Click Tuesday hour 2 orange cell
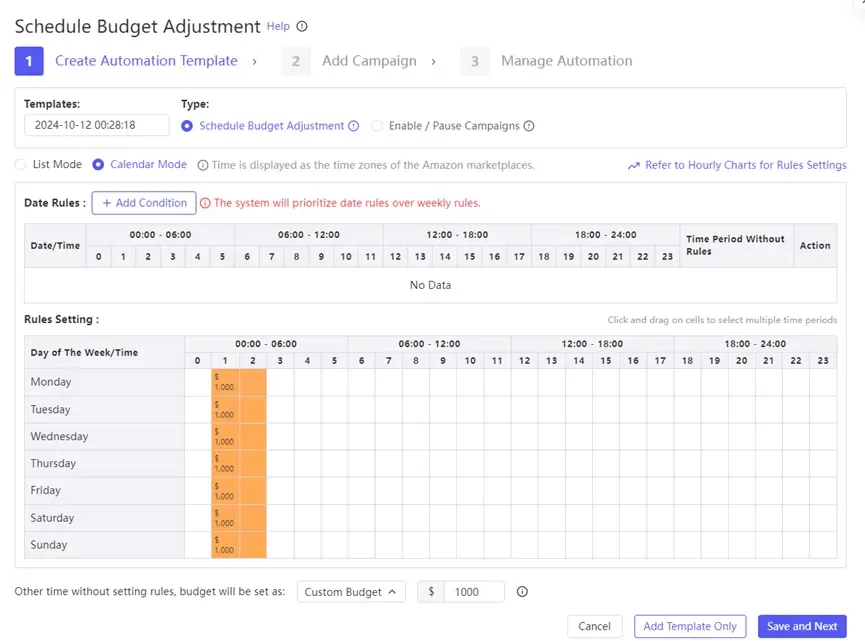 click(x=253, y=409)
